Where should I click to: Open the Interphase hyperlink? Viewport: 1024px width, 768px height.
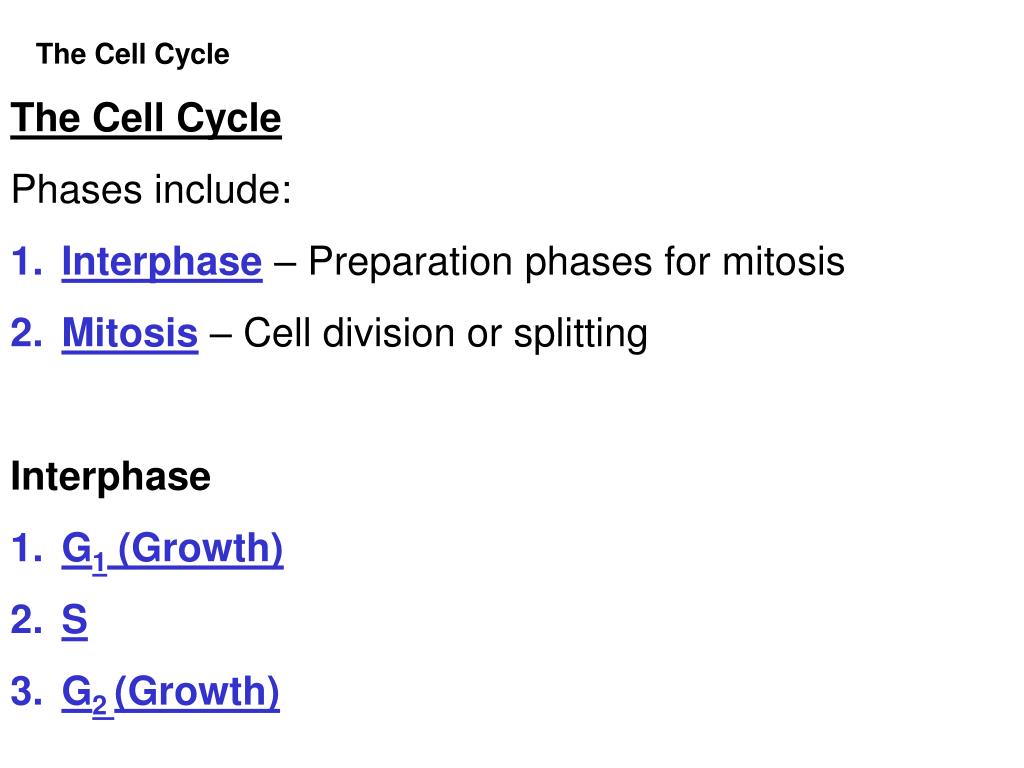tap(162, 263)
